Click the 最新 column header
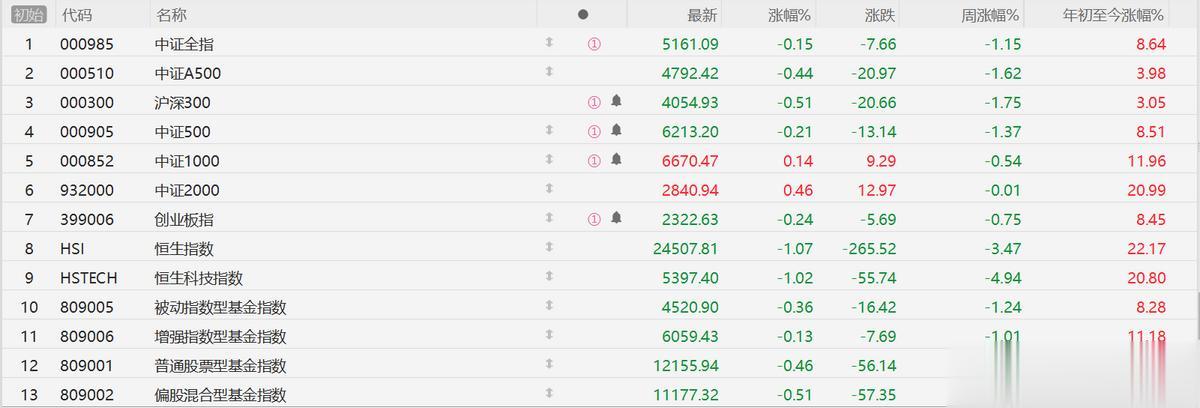 coord(702,15)
